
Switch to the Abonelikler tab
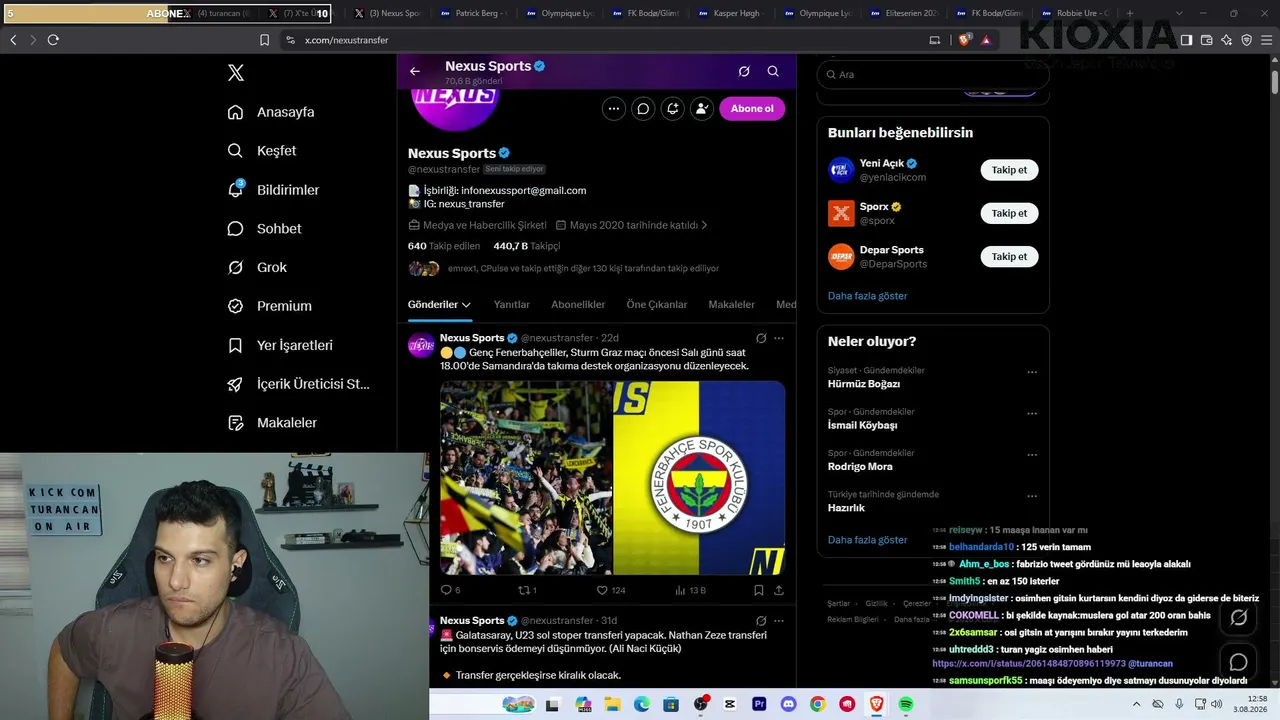pyautogui.click(x=578, y=305)
